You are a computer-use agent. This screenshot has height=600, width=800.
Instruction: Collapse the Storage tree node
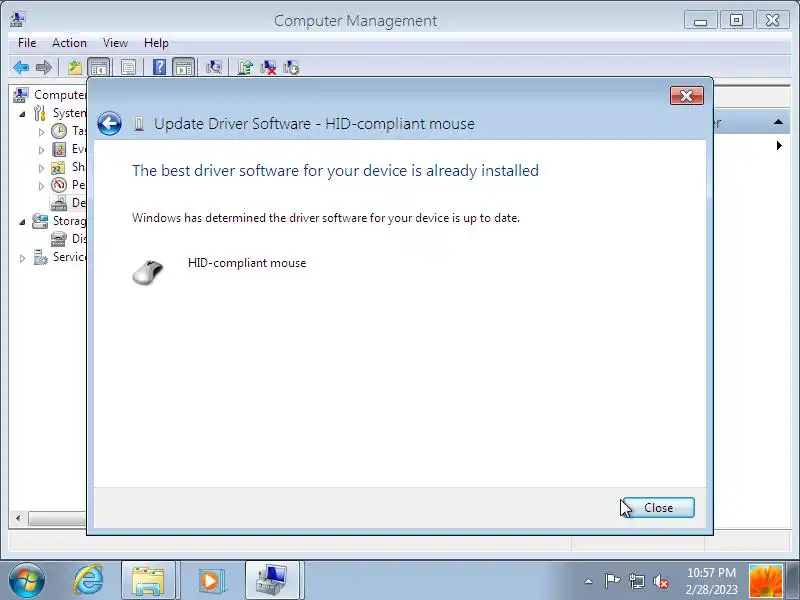click(x=22, y=222)
